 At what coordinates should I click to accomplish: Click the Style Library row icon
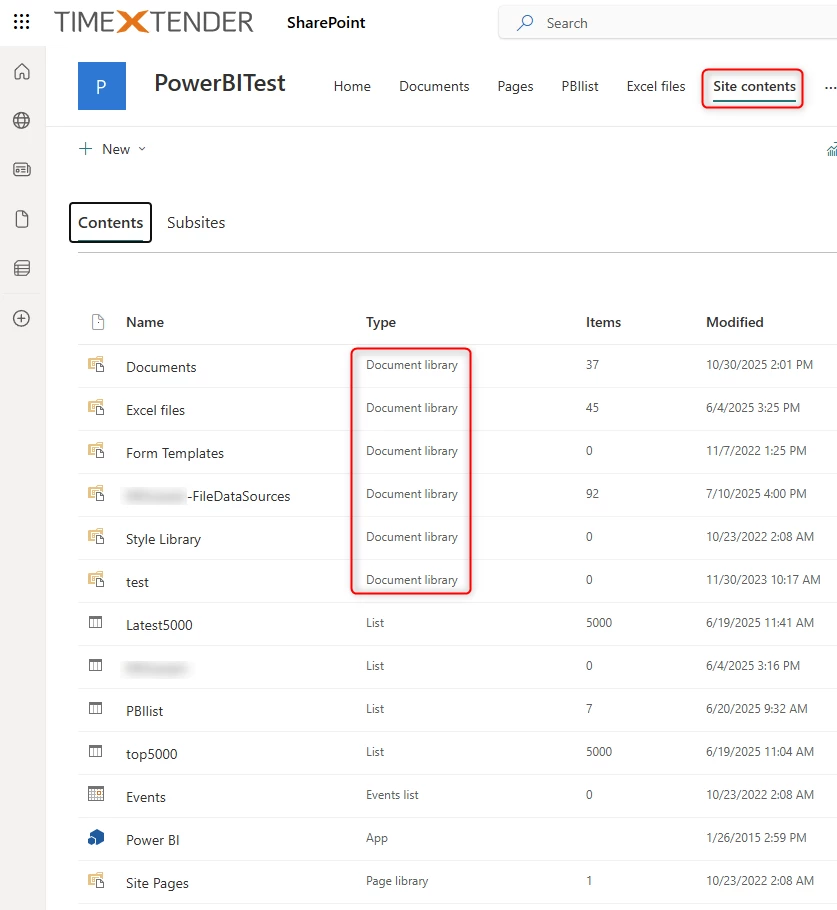[x=96, y=536]
